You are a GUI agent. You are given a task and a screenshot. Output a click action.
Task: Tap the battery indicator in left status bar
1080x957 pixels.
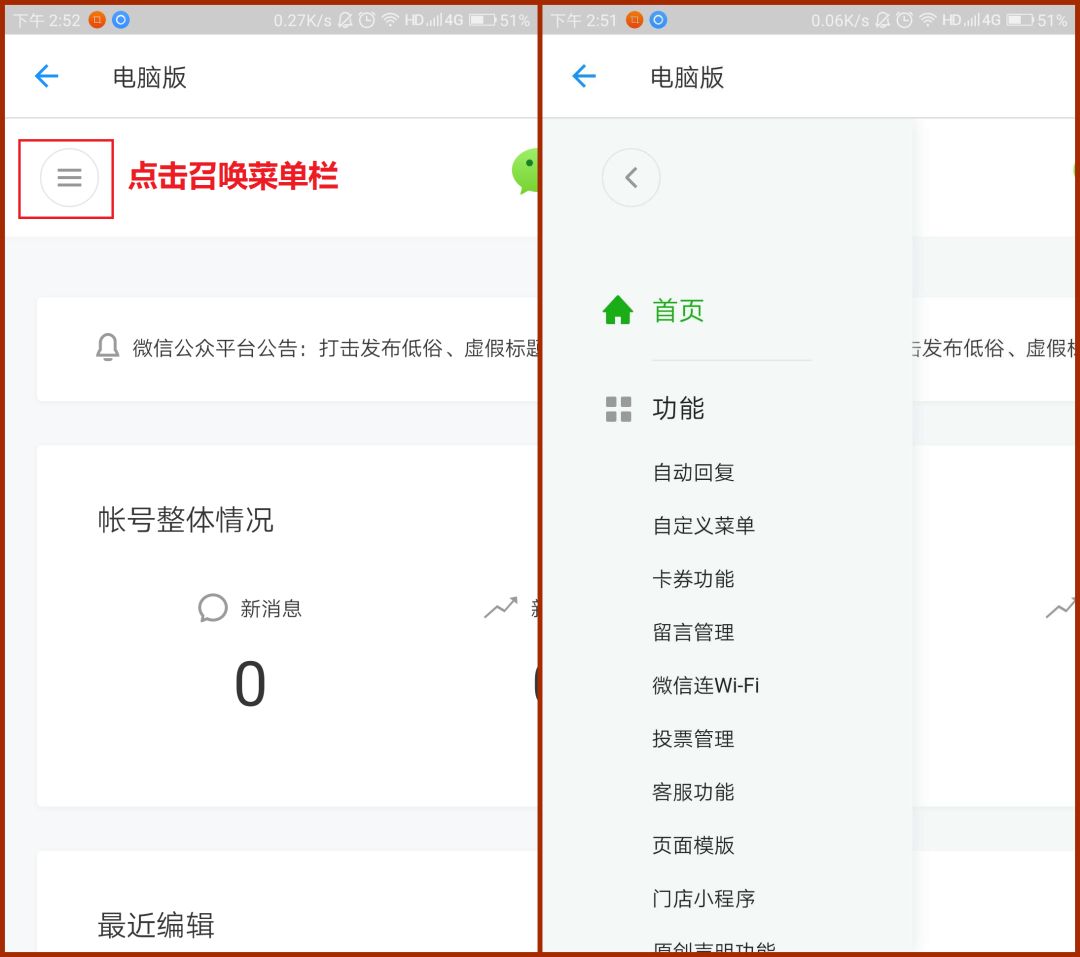click(482, 20)
